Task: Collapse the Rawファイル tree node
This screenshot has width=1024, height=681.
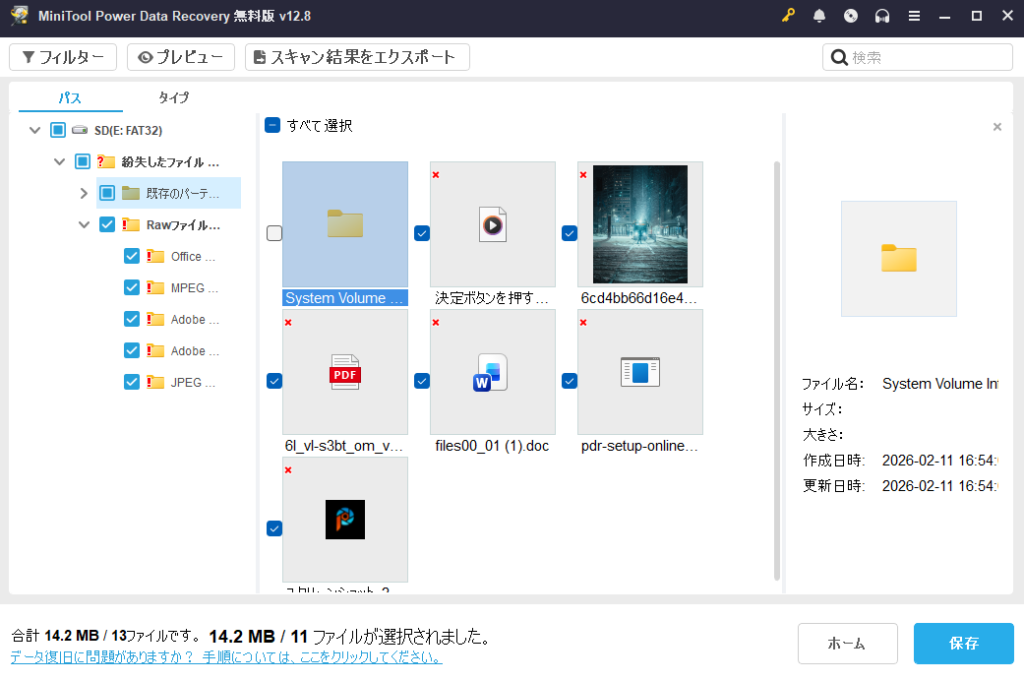Action: pyautogui.click(x=84, y=225)
